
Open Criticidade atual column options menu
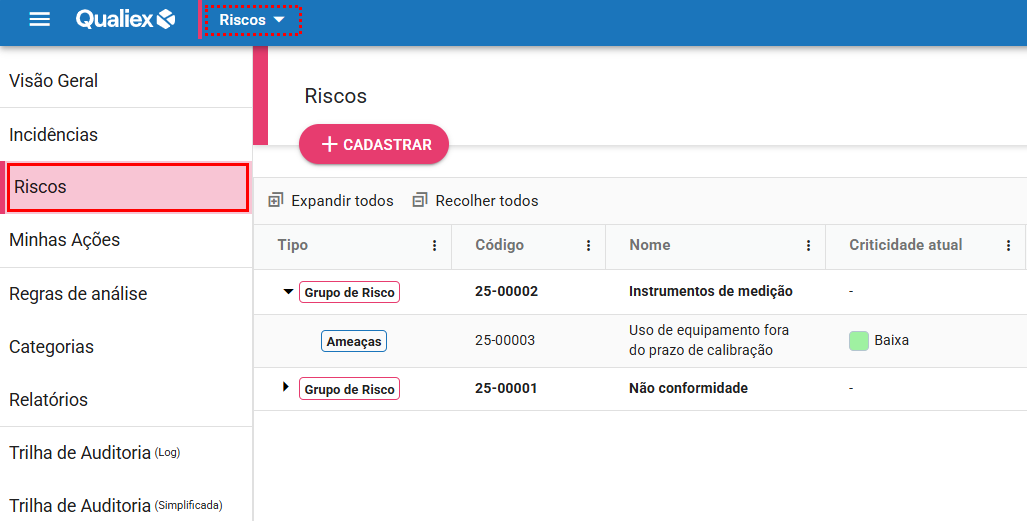click(x=1008, y=245)
